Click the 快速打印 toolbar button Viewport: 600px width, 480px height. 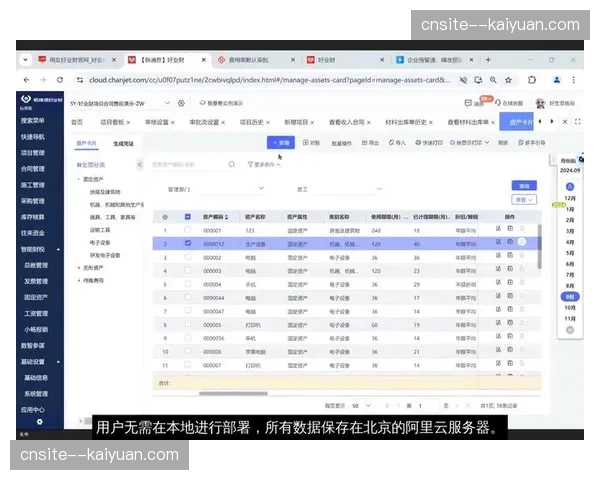(x=429, y=143)
